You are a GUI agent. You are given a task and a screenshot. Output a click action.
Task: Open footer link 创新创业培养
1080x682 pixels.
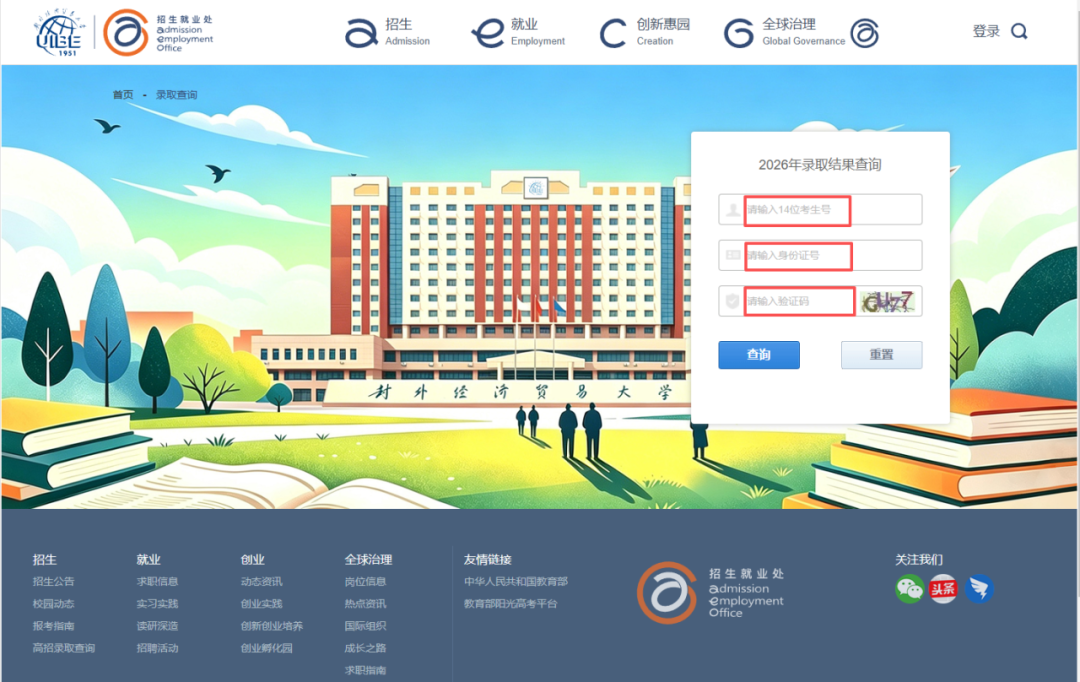(272, 626)
